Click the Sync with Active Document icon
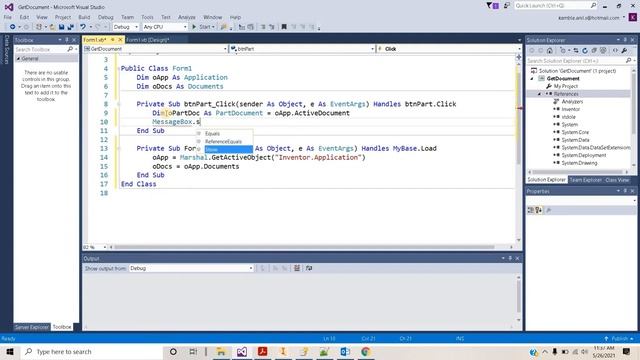640x360 pixels. point(576,51)
